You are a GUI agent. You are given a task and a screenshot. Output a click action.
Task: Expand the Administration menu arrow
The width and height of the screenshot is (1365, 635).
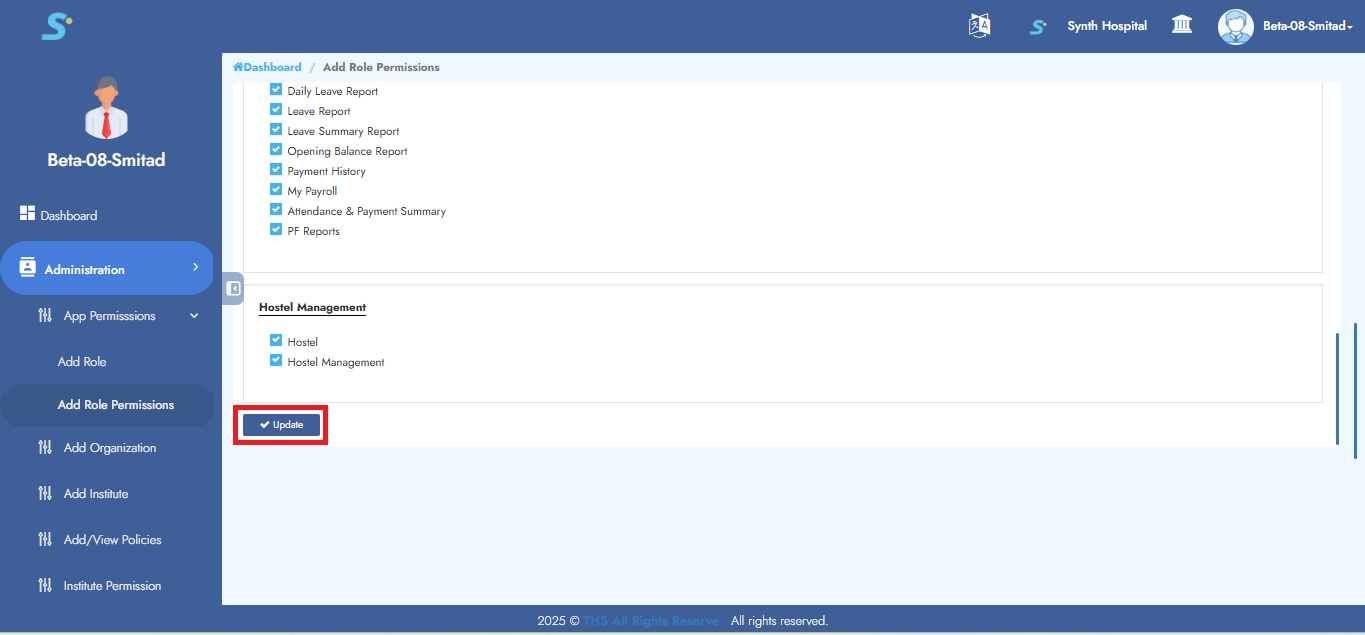pos(198,268)
